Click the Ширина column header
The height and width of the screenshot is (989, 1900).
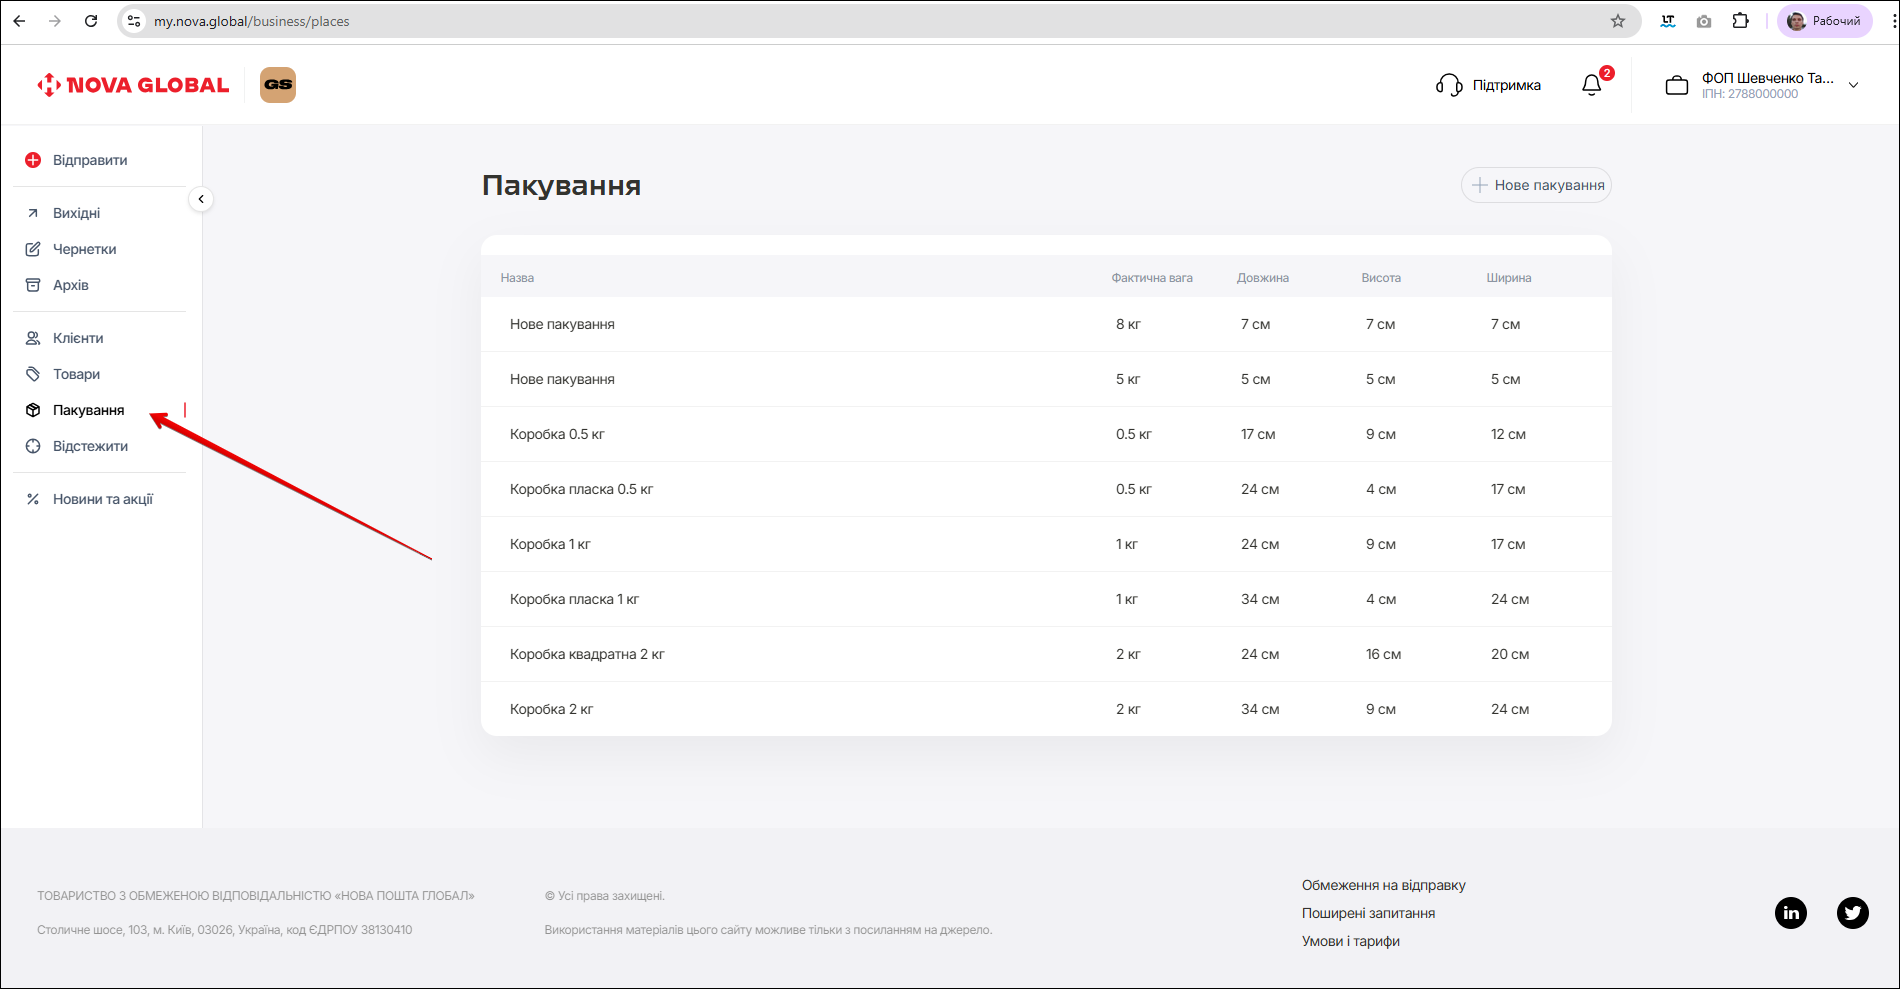coord(1509,278)
